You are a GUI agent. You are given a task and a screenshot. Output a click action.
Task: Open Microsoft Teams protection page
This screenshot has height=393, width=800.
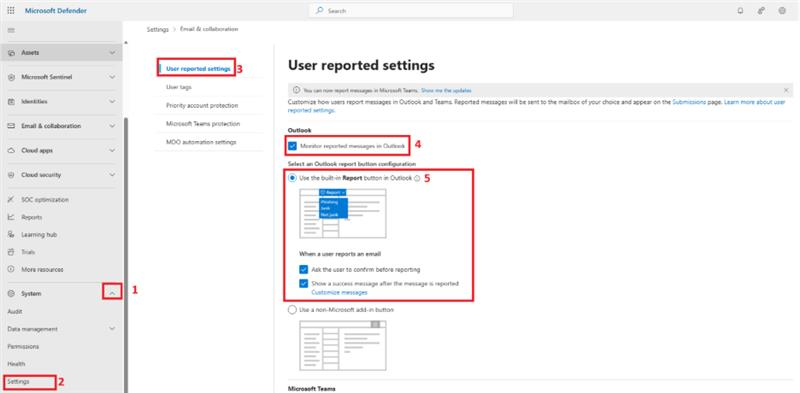[203, 124]
